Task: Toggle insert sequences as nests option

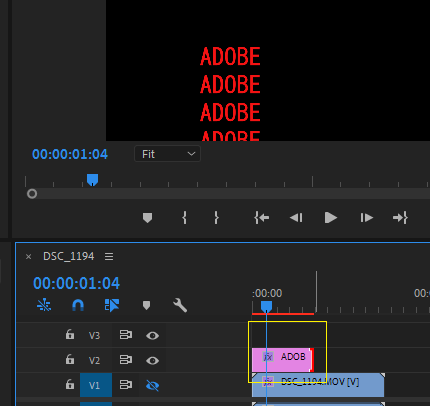Action: tap(44, 305)
